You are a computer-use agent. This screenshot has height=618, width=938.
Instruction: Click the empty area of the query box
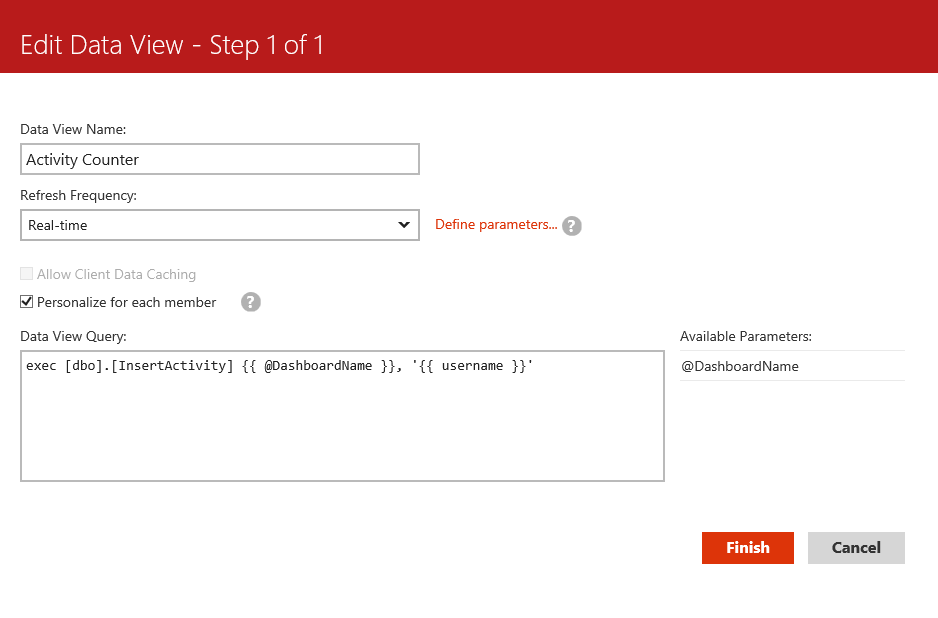point(342,430)
